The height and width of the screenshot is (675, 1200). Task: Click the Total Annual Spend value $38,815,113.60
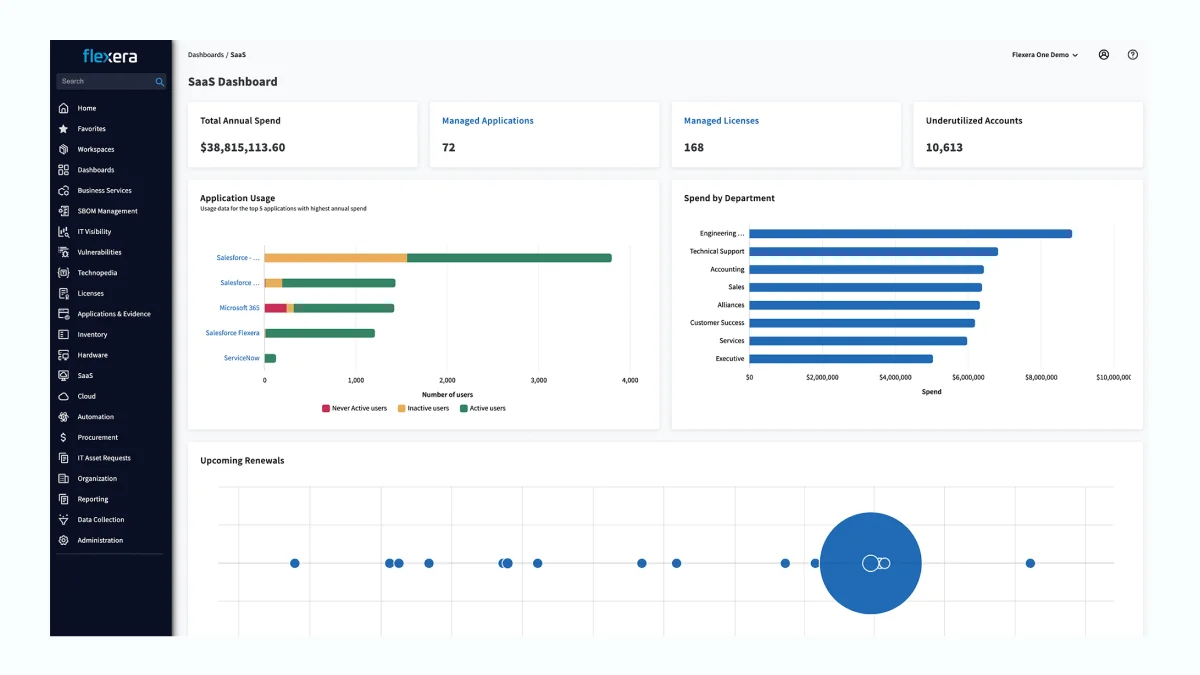[243, 147]
